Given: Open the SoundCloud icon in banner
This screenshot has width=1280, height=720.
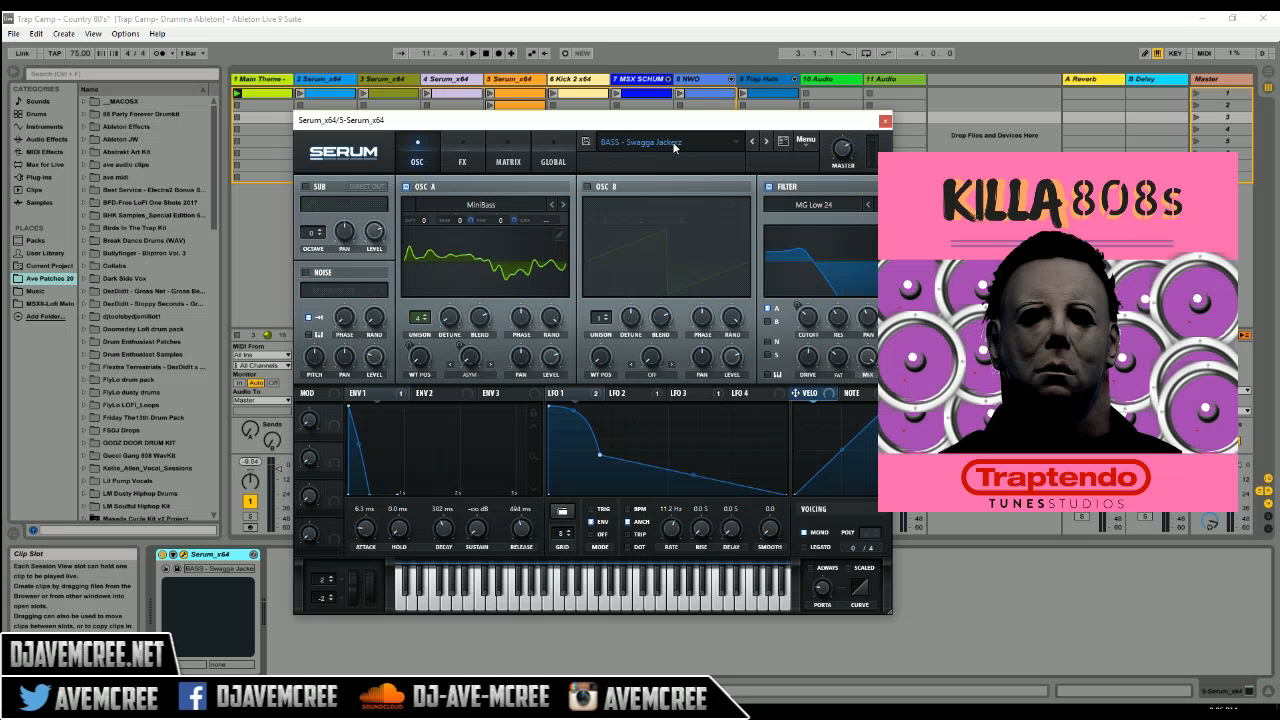Looking at the screenshot, I should [380, 696].
